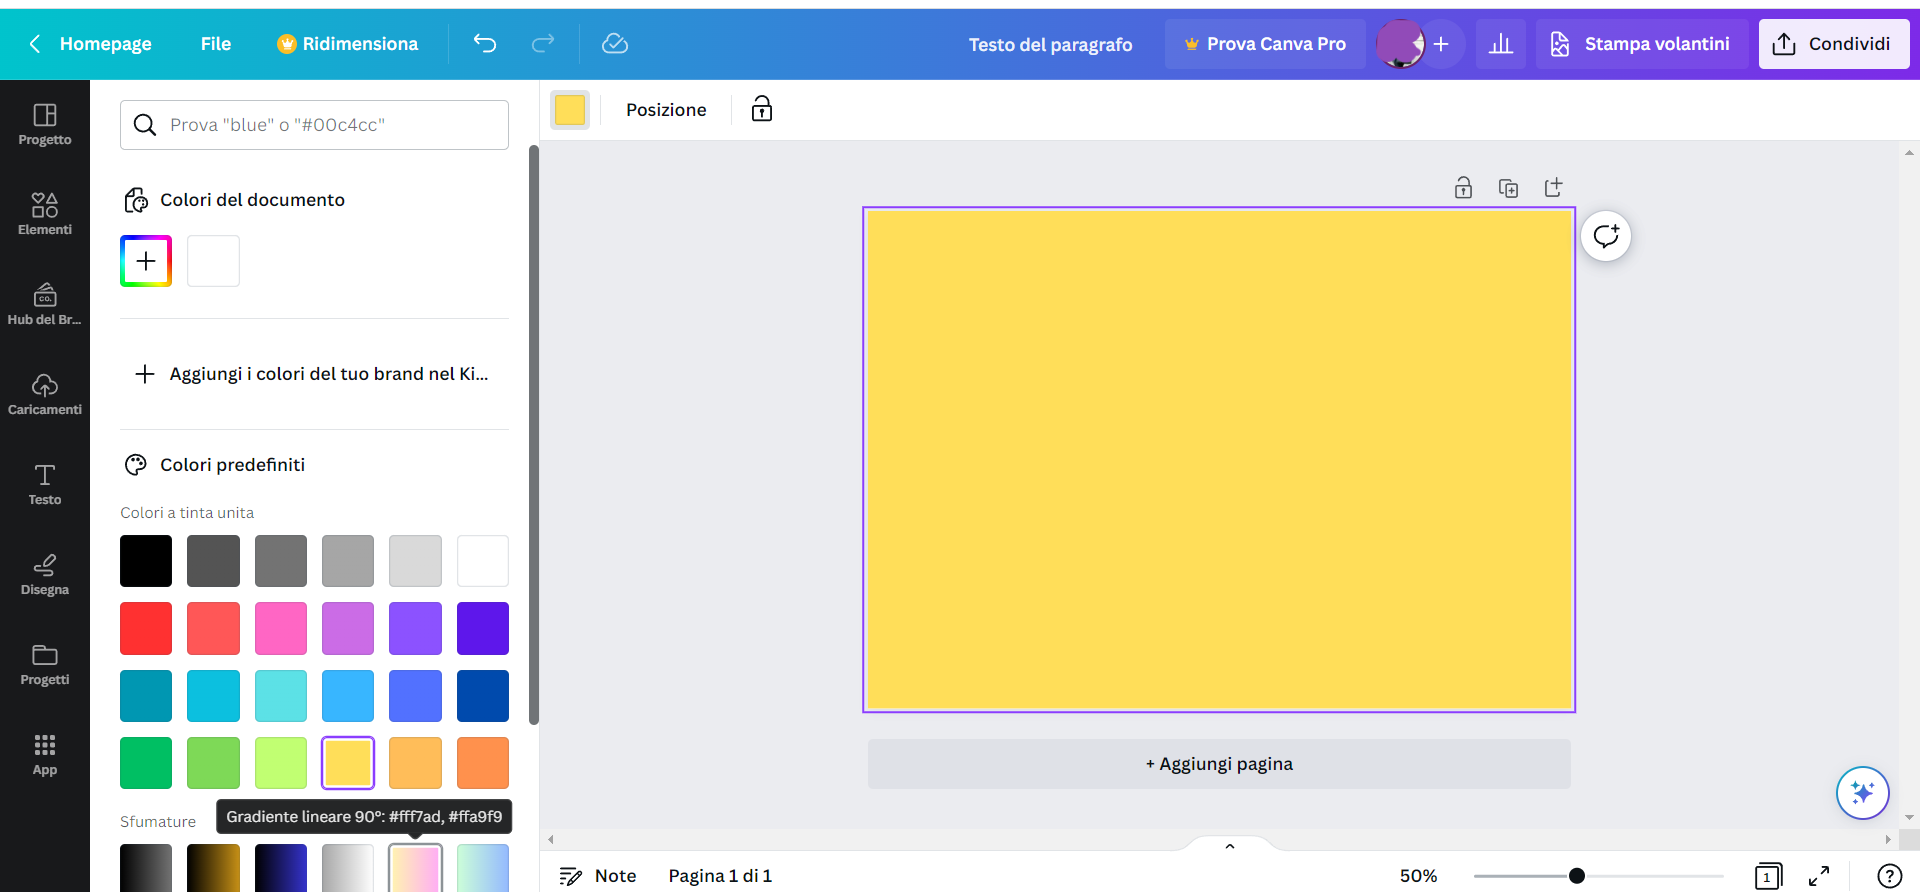Pick the red solid color swatch
Image resolution: width=1920 pixels, height=892 pixels.
coord(146,628)
